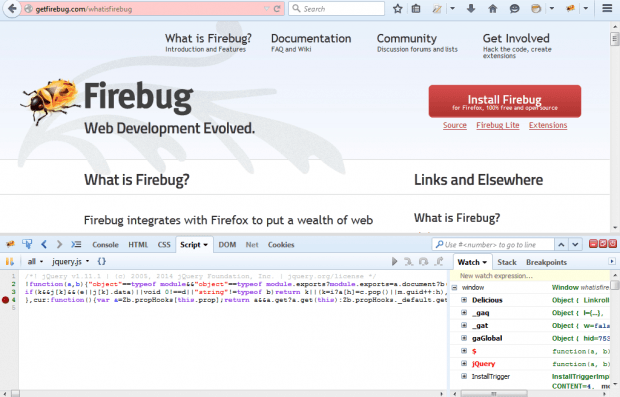Jump to previous search match arrow
620x397 pixels.
pyautogui.click(x=561, y=245)
